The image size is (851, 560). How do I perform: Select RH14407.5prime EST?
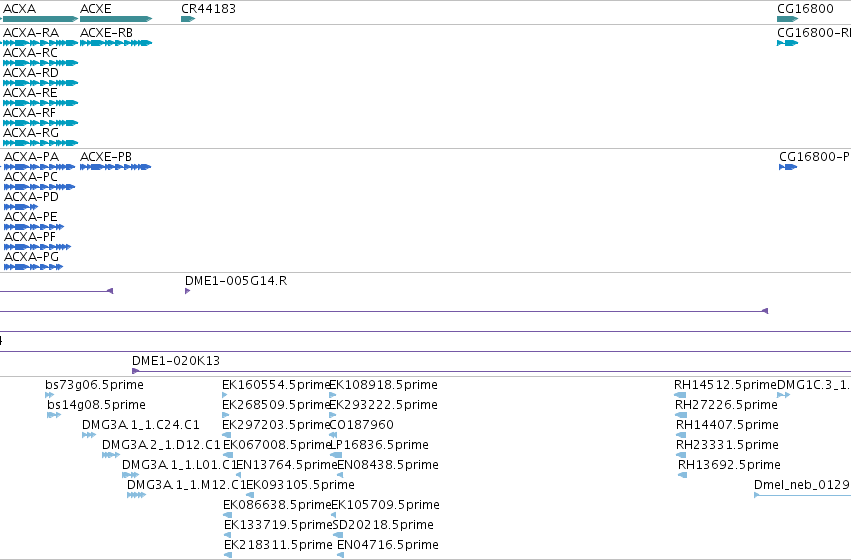click(681, 435)
